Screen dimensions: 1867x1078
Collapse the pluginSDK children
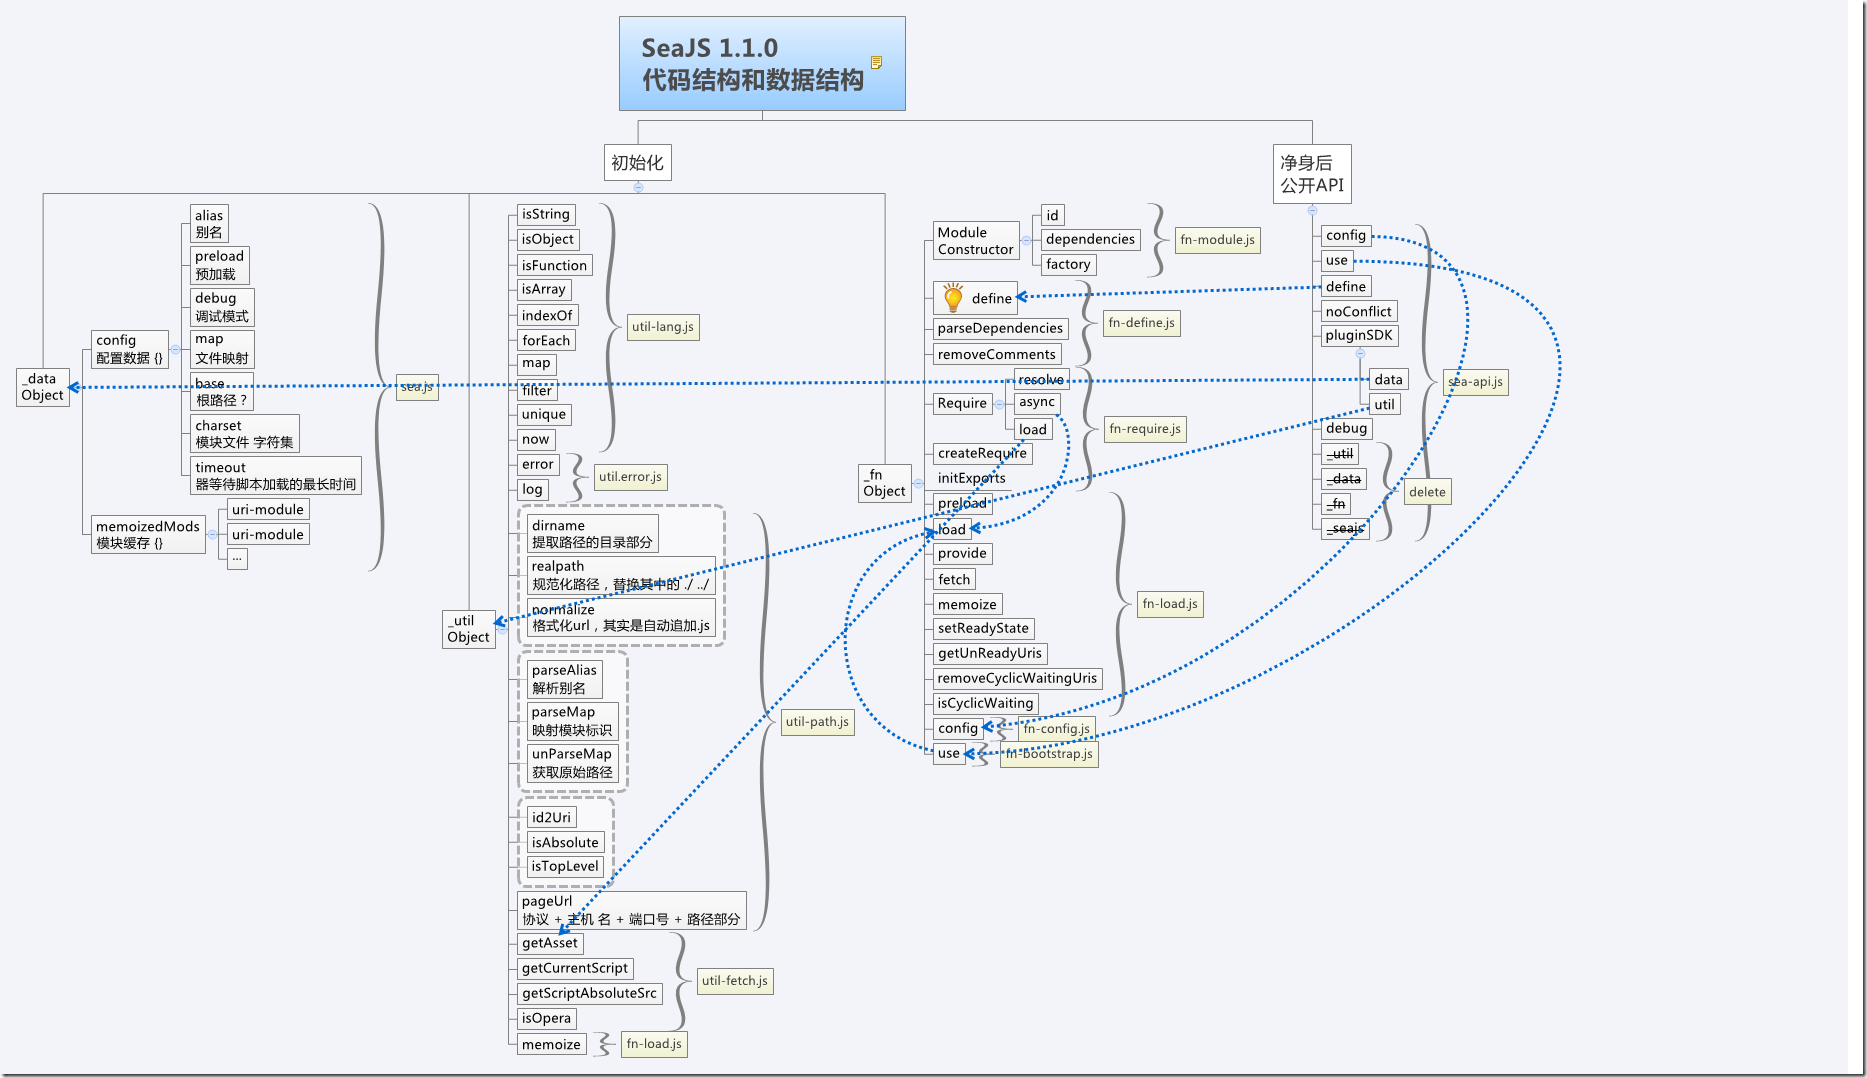1360,353
